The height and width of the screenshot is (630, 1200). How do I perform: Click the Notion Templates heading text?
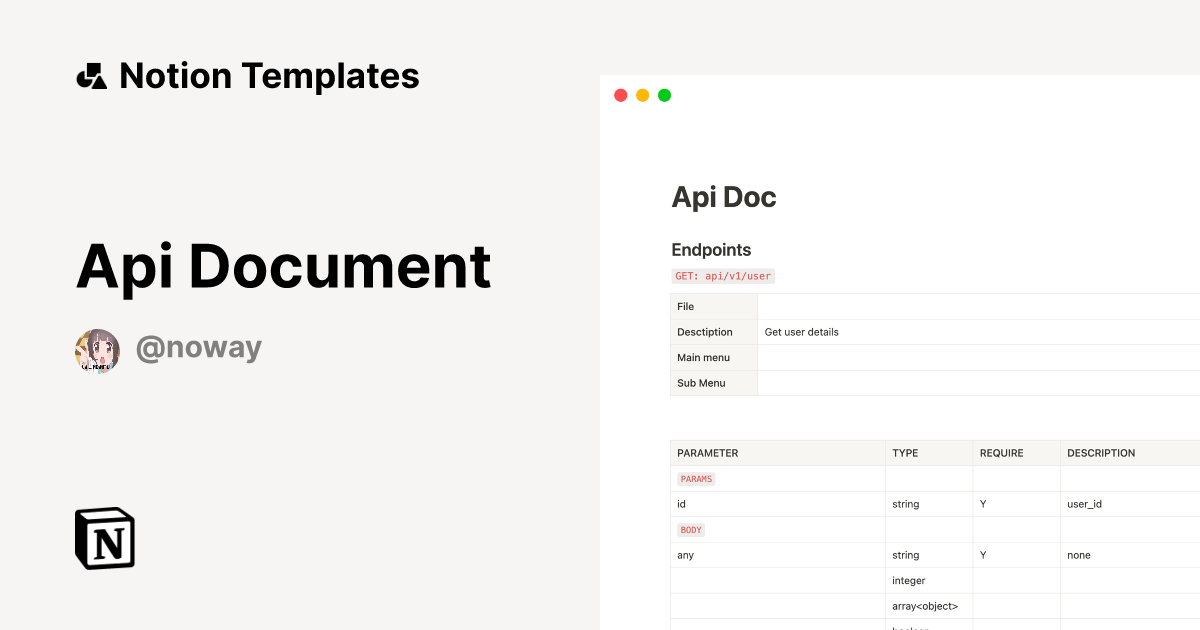click(x=269, y=76)
